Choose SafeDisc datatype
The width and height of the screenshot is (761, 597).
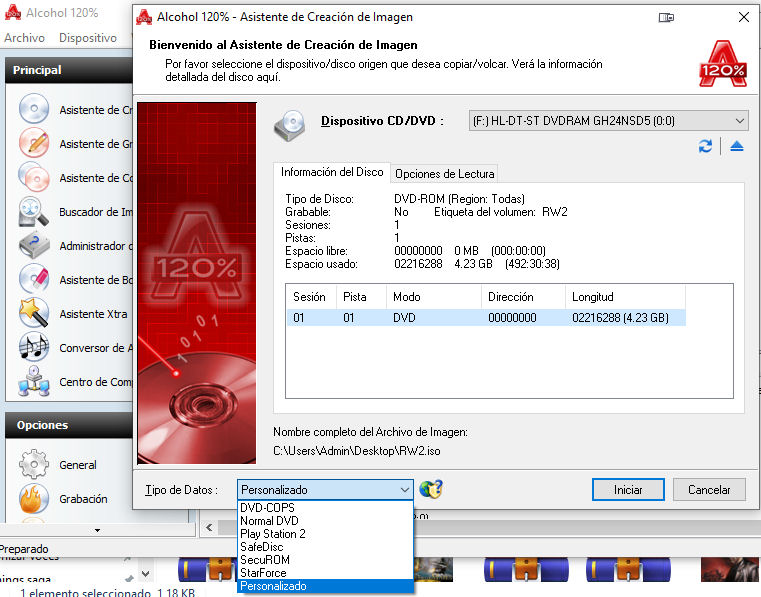[325, 547]
